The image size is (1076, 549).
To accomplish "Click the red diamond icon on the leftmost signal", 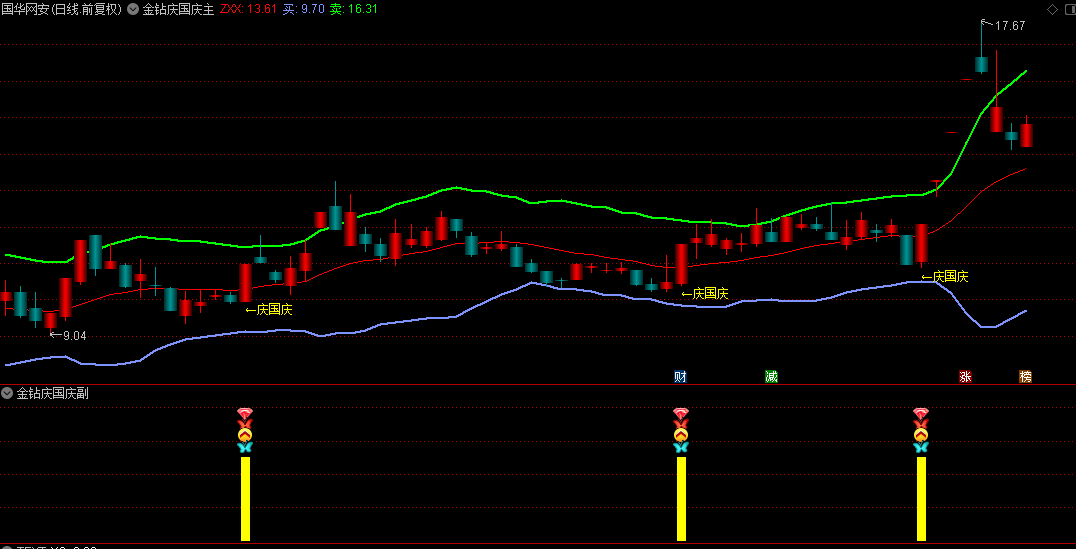I will click(x=245, y=412).
